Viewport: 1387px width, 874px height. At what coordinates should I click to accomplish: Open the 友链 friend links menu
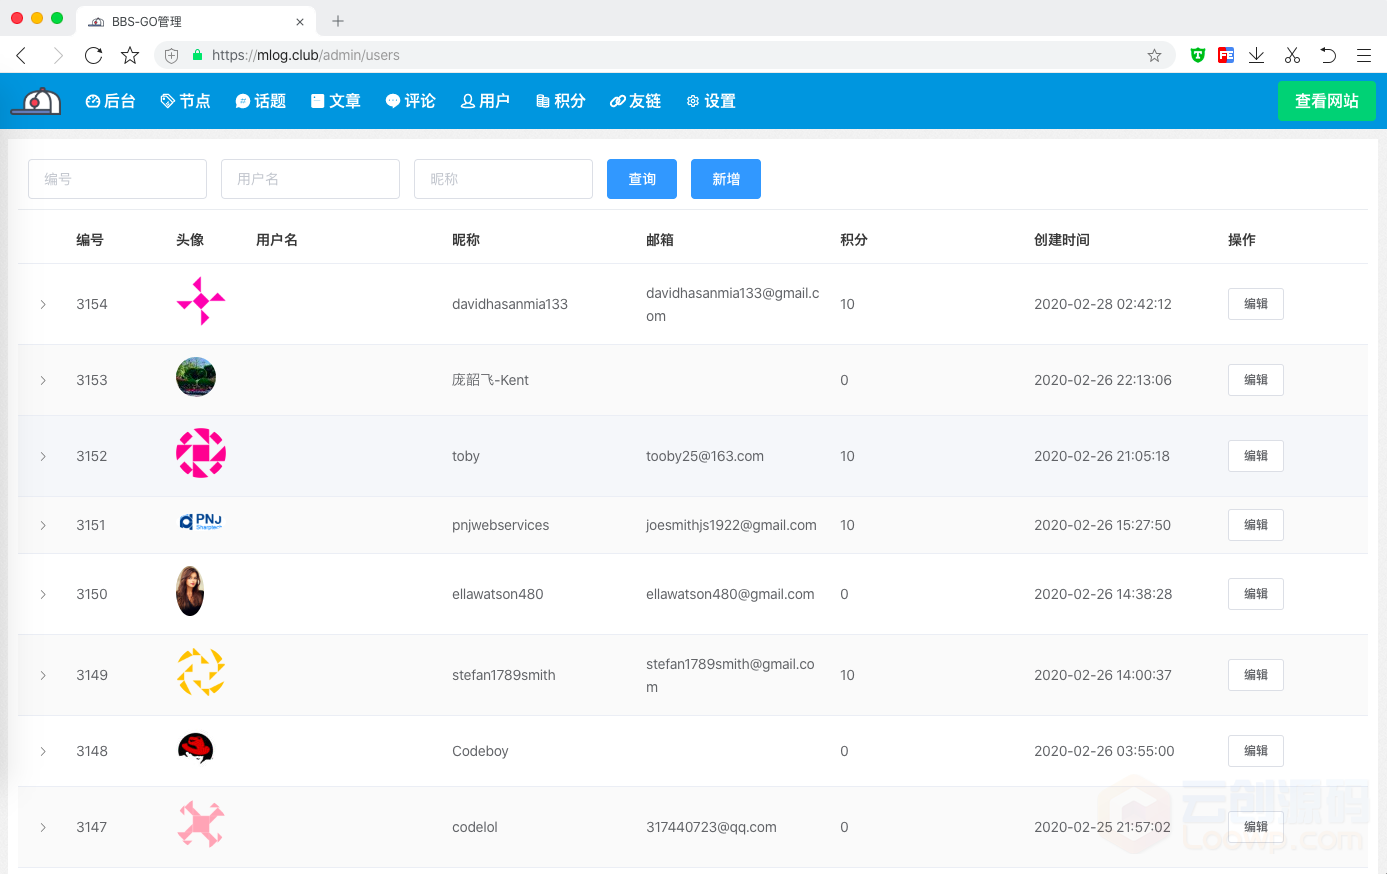tap(635, 101)
